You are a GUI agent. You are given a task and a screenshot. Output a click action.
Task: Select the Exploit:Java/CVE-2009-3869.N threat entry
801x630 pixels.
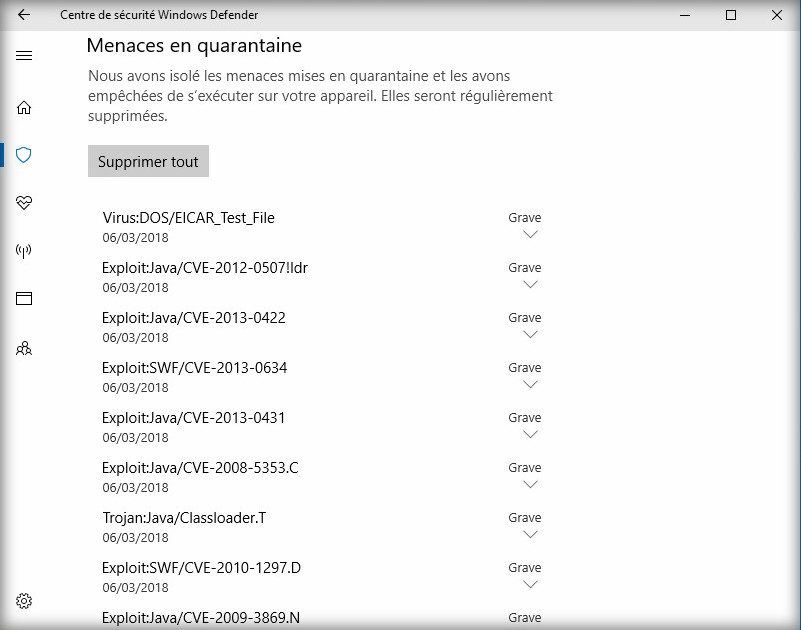coord(200,618)
